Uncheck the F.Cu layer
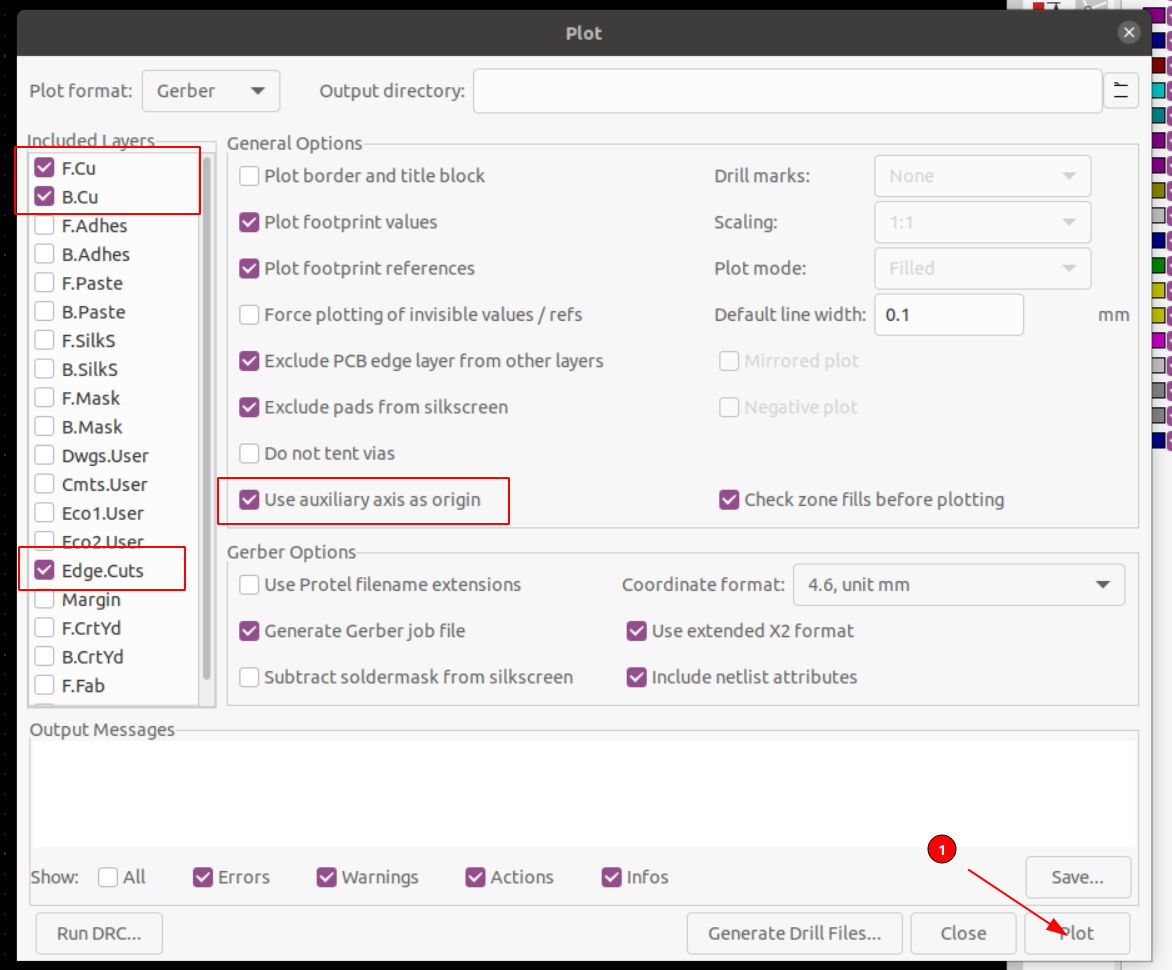 (x=44, y=168)
